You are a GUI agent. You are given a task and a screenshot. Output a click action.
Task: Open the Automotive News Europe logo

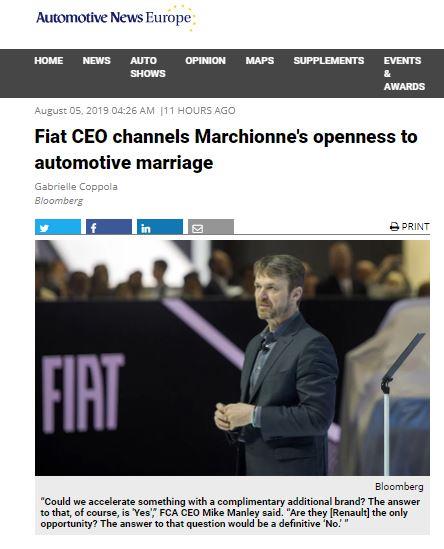[116, 18]
